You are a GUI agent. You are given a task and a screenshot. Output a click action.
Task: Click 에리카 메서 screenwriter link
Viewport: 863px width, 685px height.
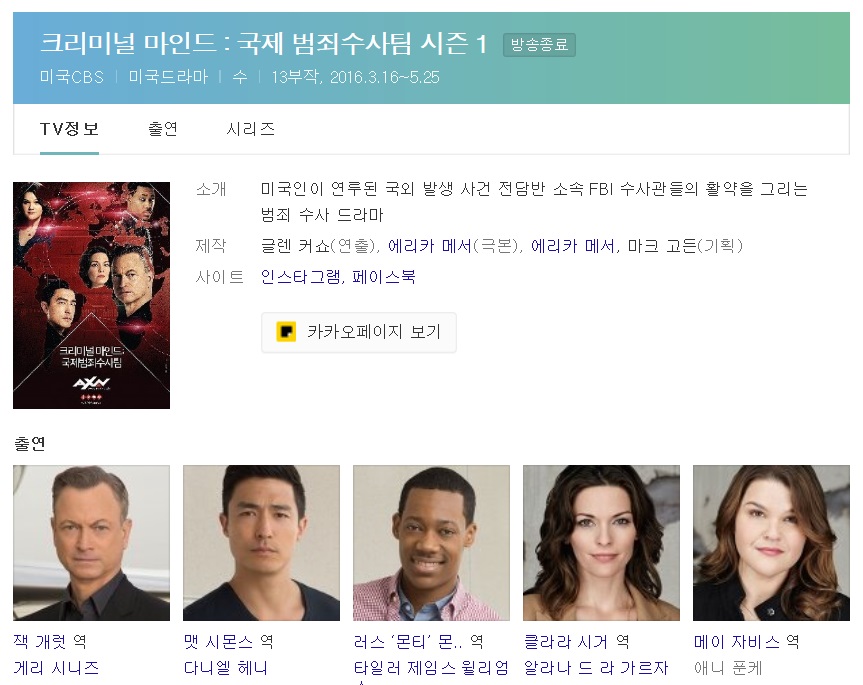430,246
